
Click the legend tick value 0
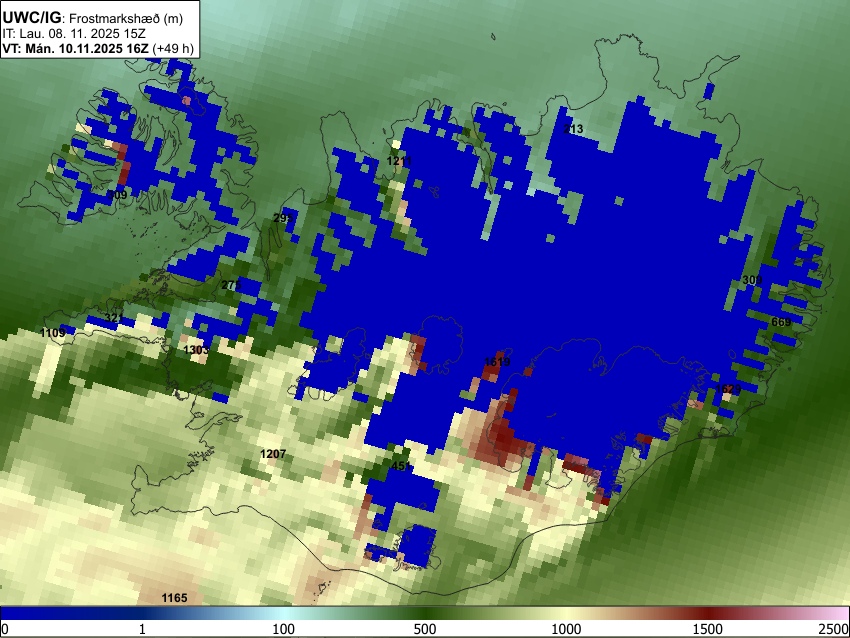(x=5, y=629)
